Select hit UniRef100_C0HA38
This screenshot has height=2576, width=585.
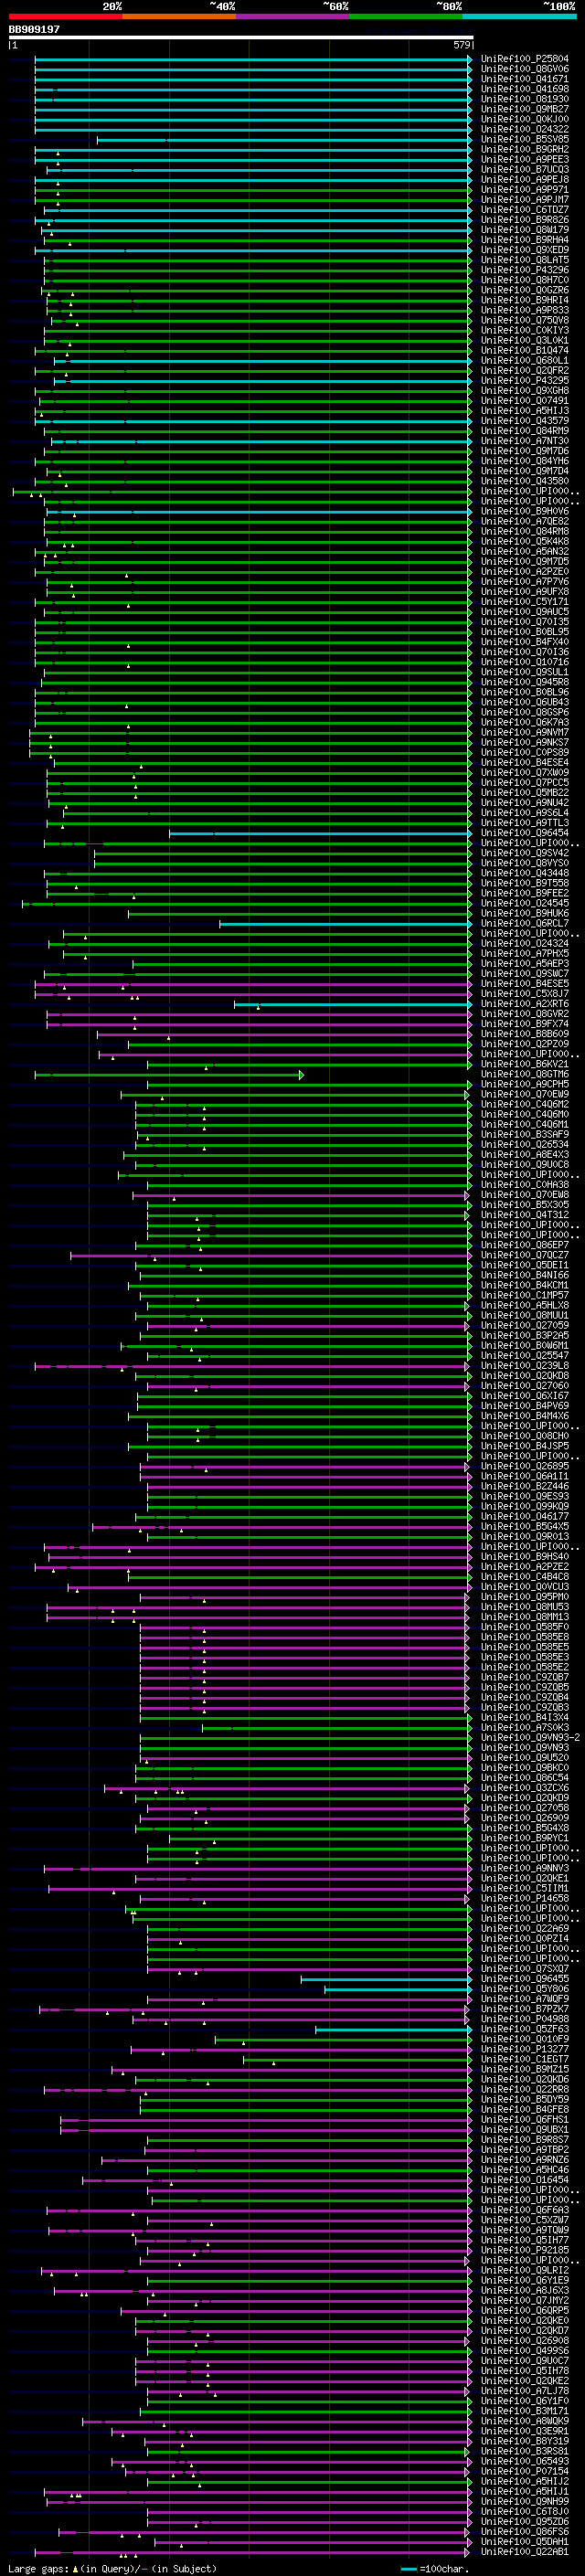coord(524,1185)
